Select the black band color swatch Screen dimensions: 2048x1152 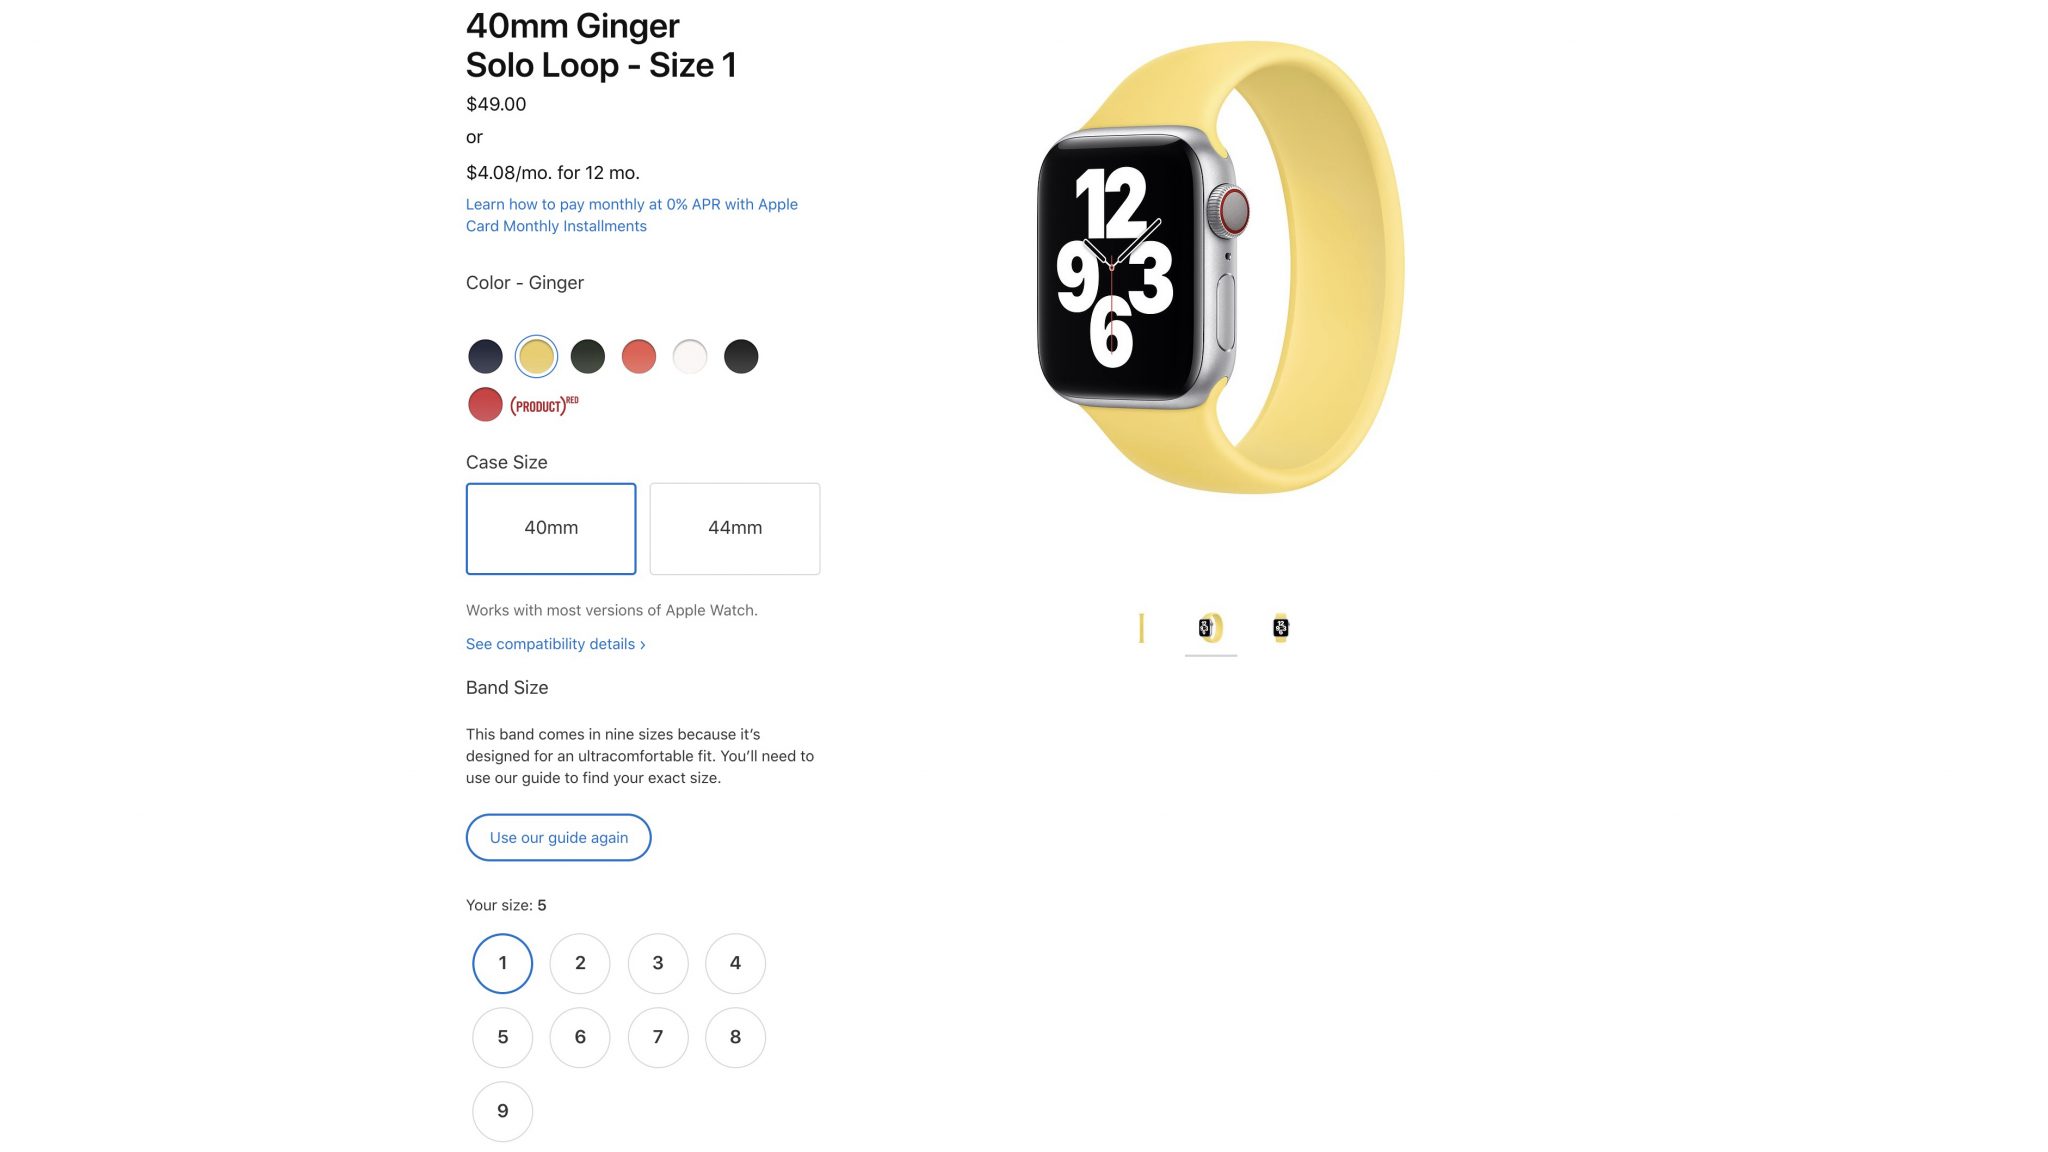point(741,356)
